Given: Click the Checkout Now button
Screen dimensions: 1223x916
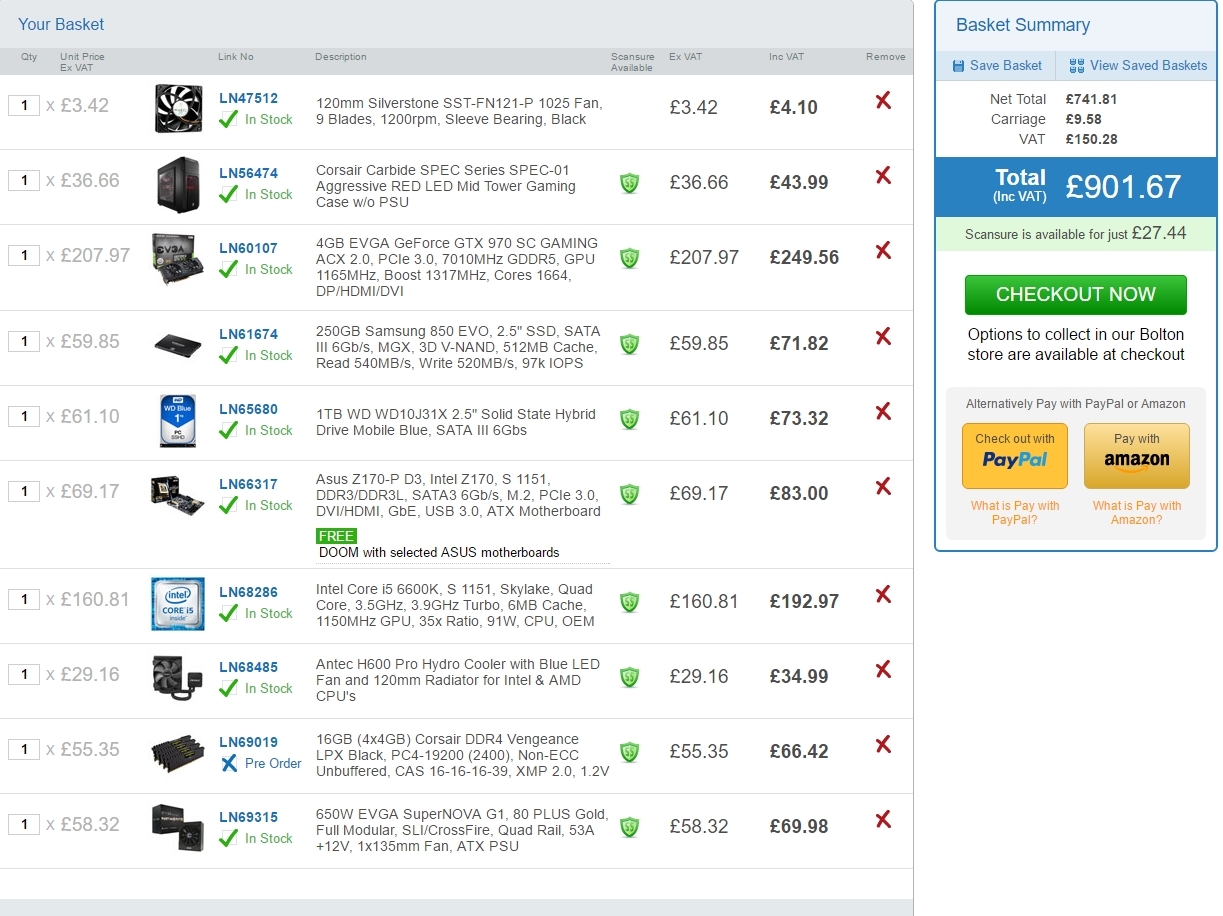Looking at the screenshot, I should point(1076,295).
